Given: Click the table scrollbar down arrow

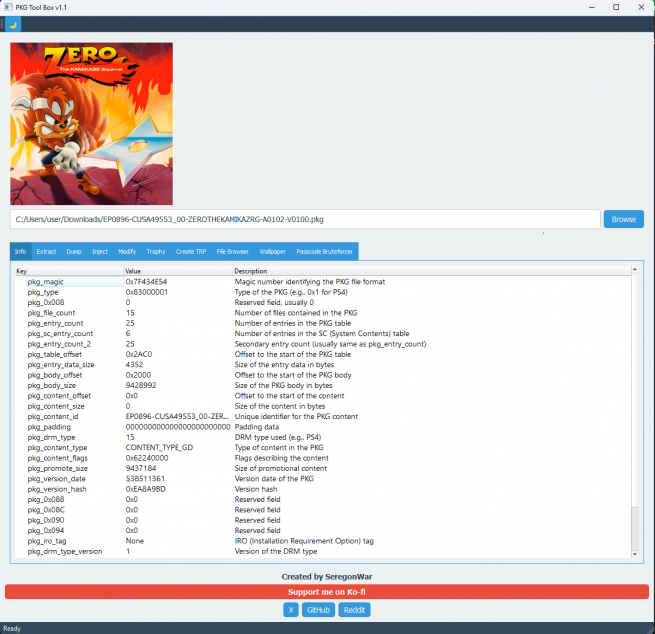Looking at the screenshot, I should pos(635,554).
